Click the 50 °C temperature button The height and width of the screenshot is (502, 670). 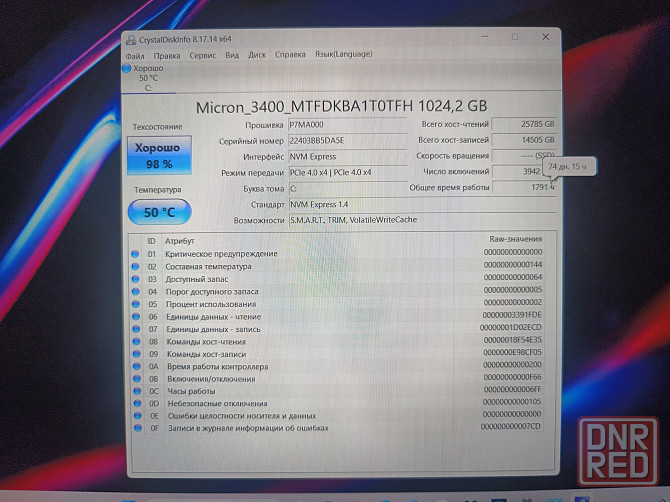pyautogui.click(x=159, y=212)
